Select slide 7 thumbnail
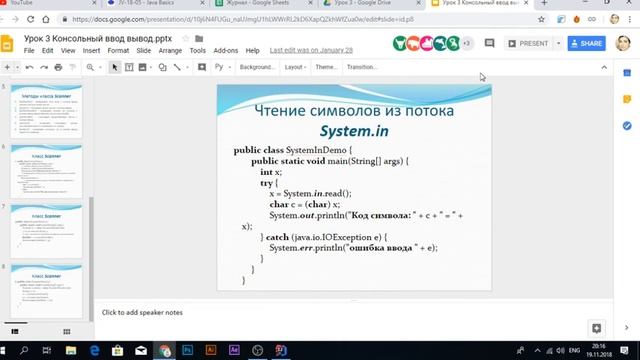 click(x=46, y=231)
